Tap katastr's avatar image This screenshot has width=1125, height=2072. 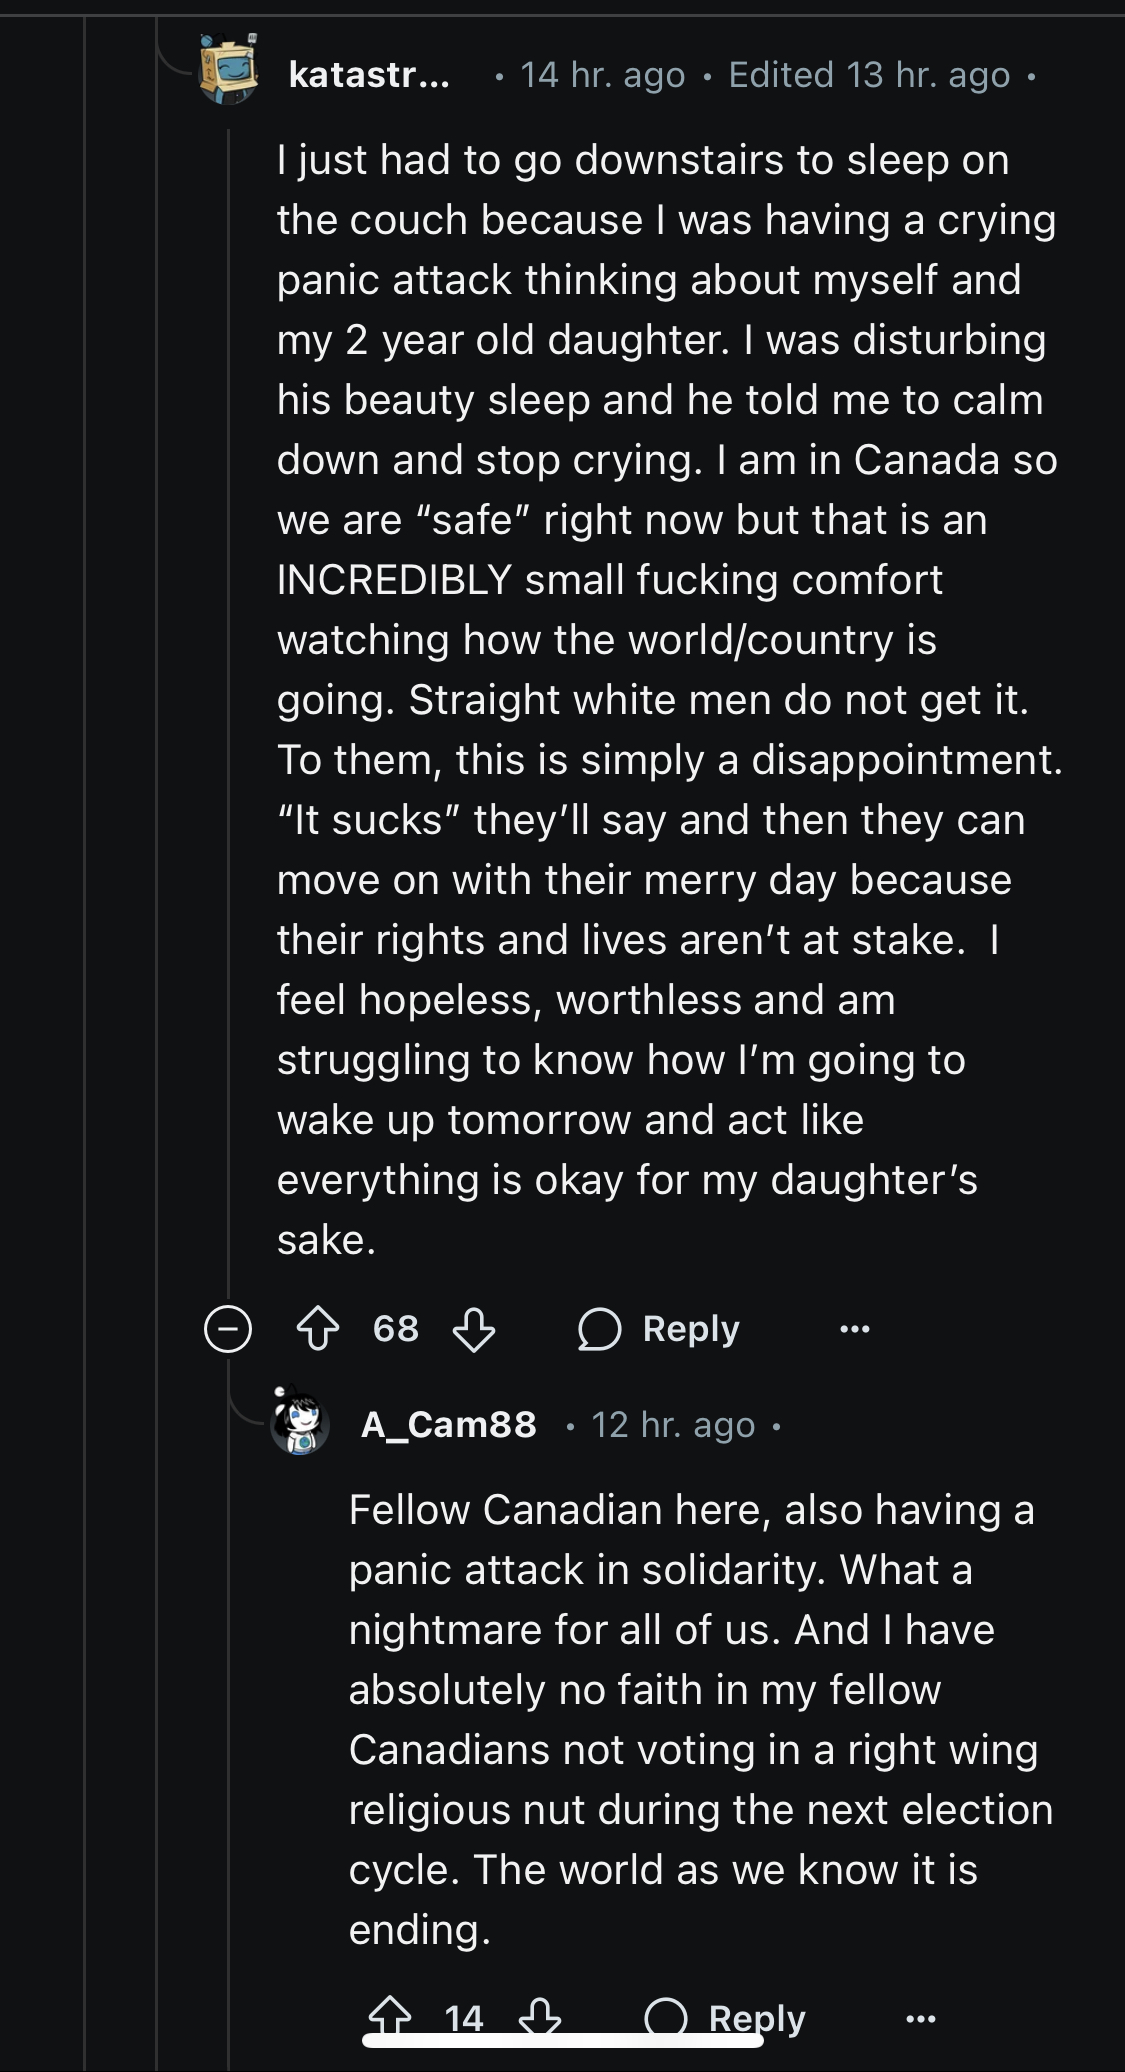(228, 68)
